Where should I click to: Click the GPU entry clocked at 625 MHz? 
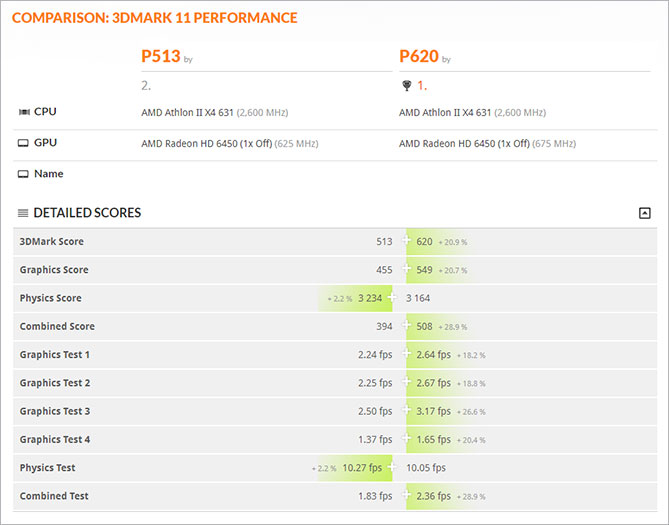coord(230,144)
